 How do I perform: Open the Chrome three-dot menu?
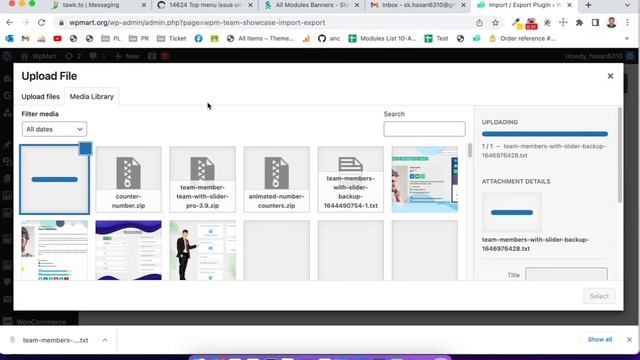click(x=627, y=22)
